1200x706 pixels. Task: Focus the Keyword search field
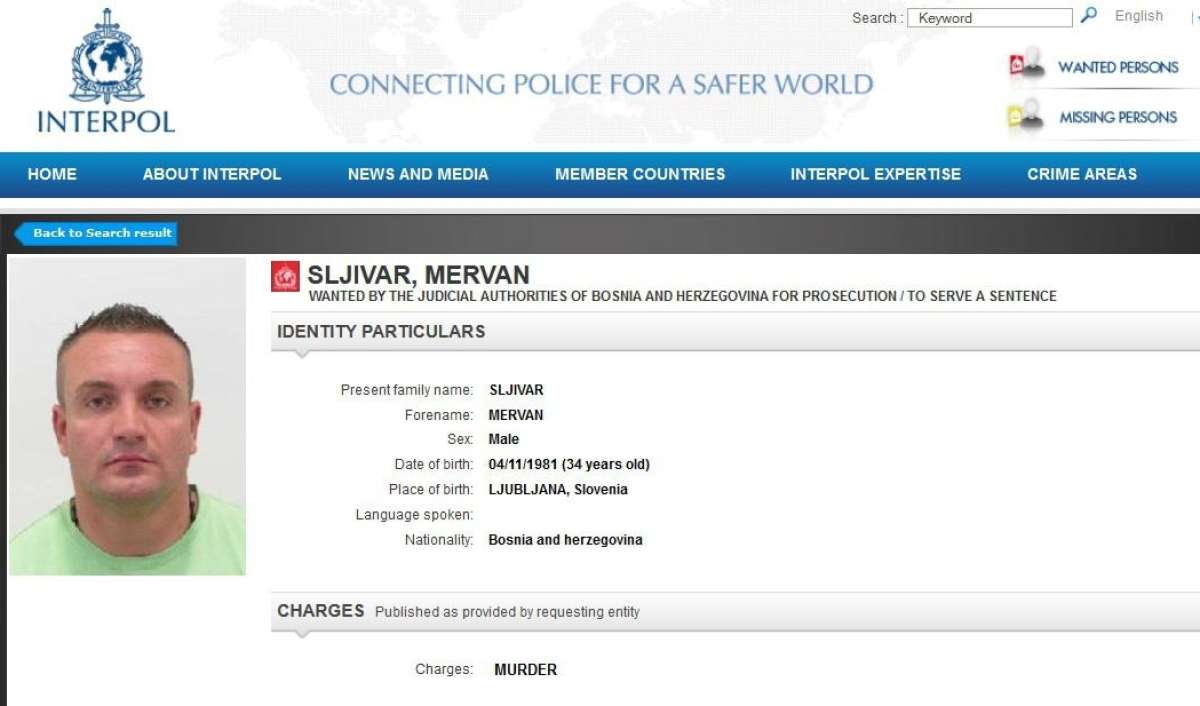[990, 18]
